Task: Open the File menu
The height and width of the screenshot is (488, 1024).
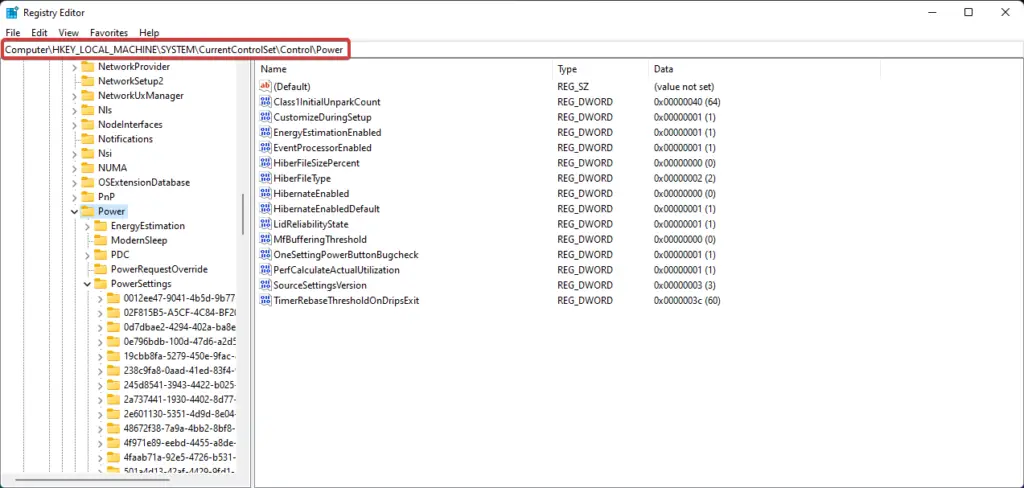Action: click(12, 32)
